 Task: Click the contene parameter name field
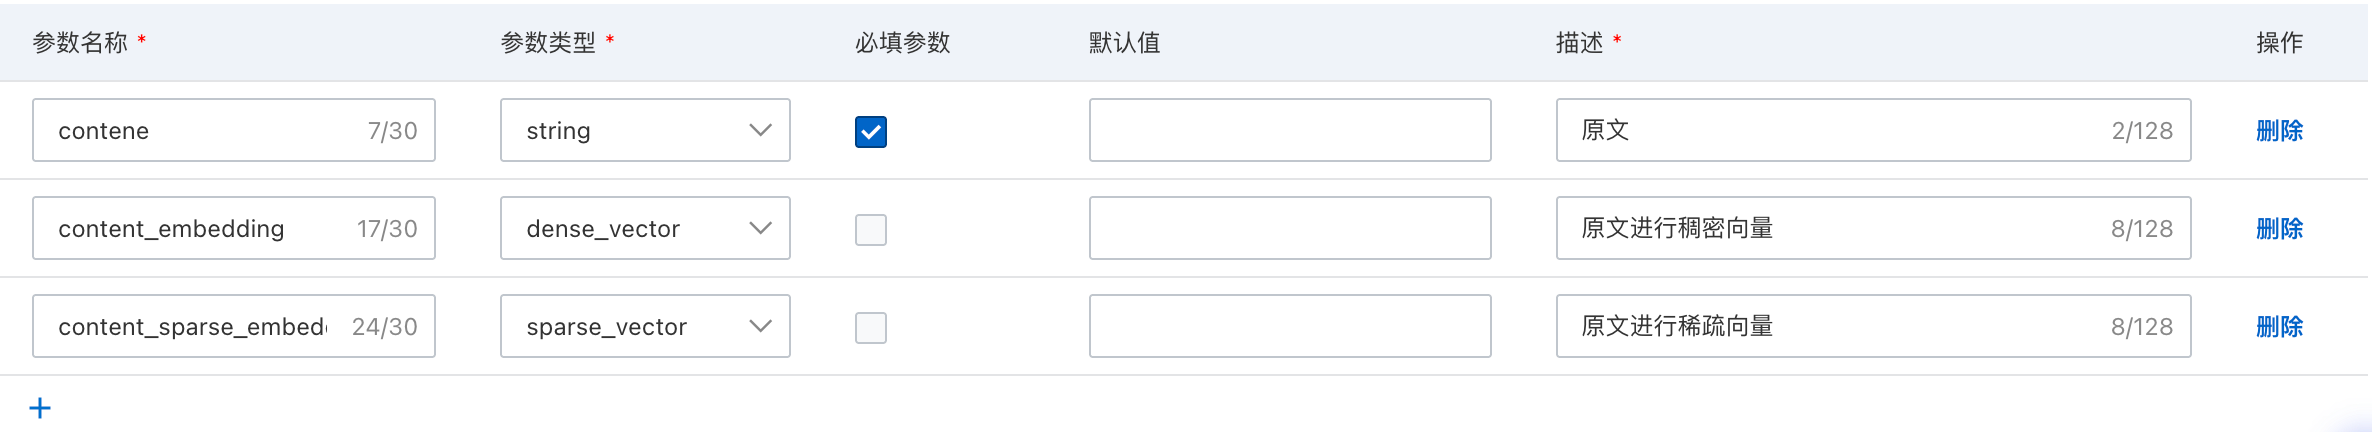(x=200, y=130)
